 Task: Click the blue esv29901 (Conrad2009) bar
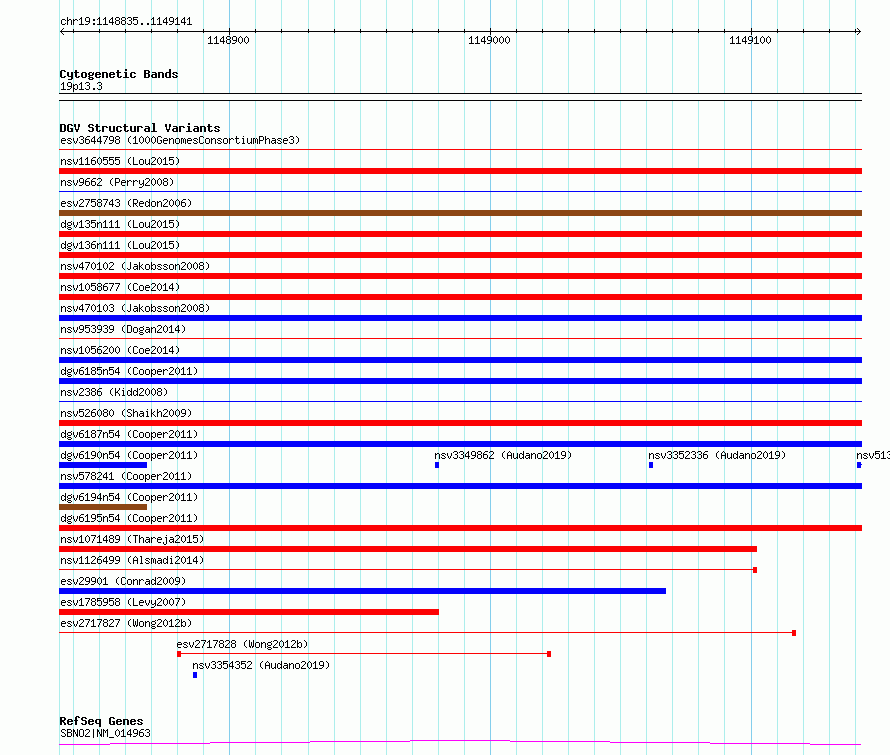pyautogui.click(x=362, y=591)
